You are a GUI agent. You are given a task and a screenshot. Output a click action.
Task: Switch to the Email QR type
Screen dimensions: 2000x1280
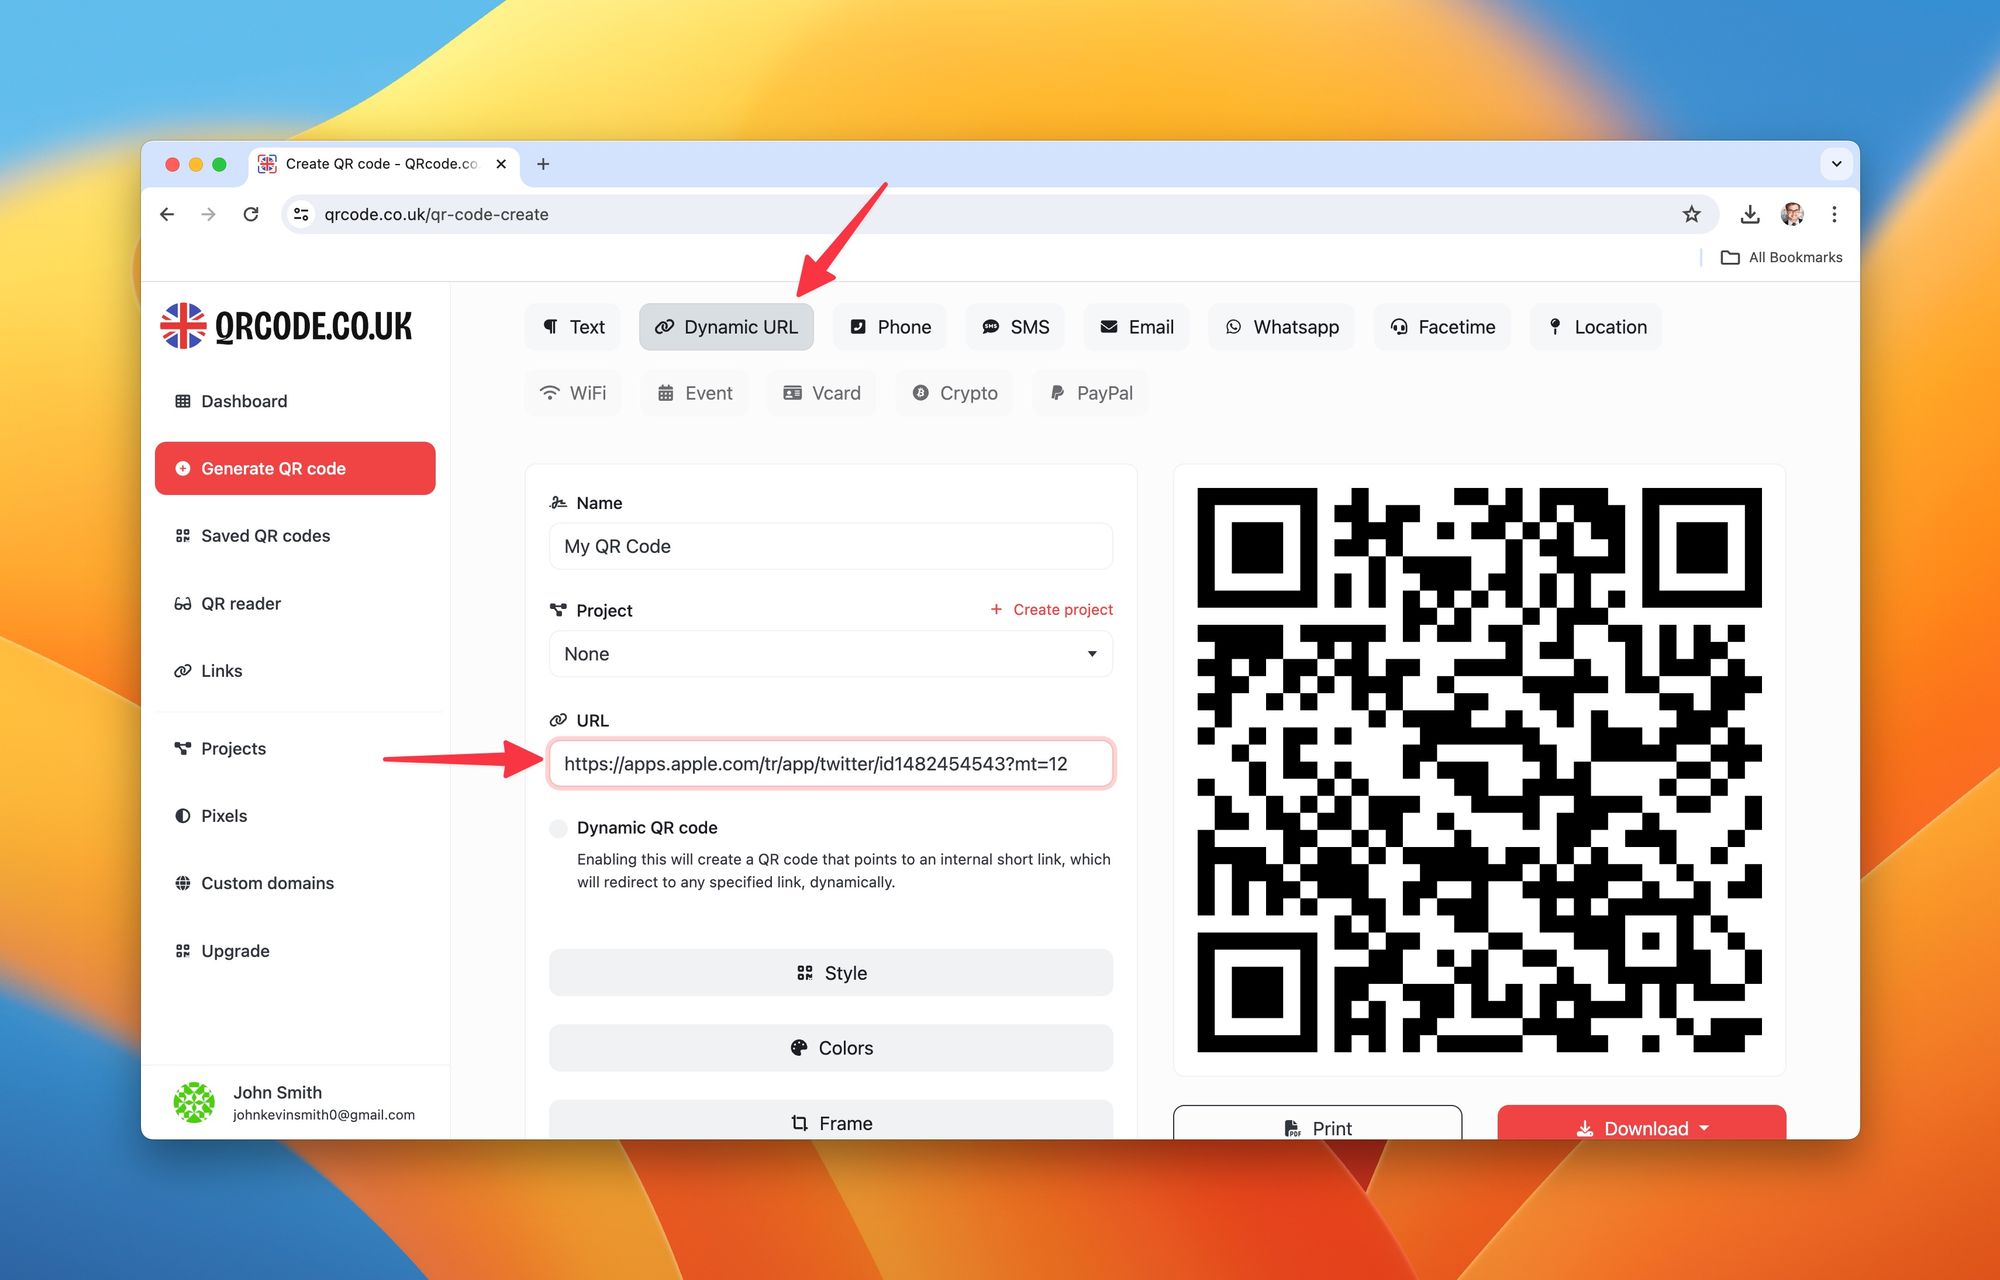click(1137, 327)
